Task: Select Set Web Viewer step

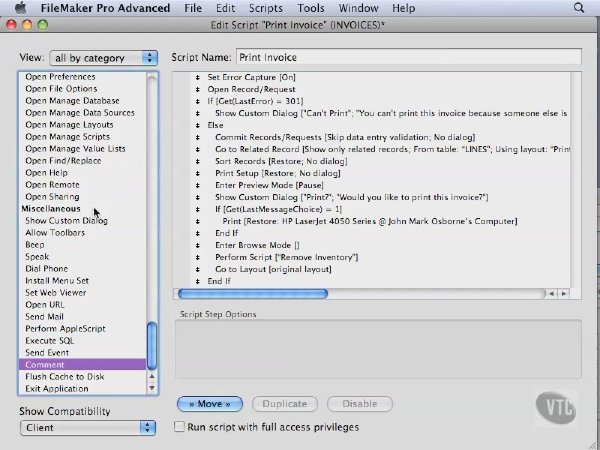Action: pos(82,292)
